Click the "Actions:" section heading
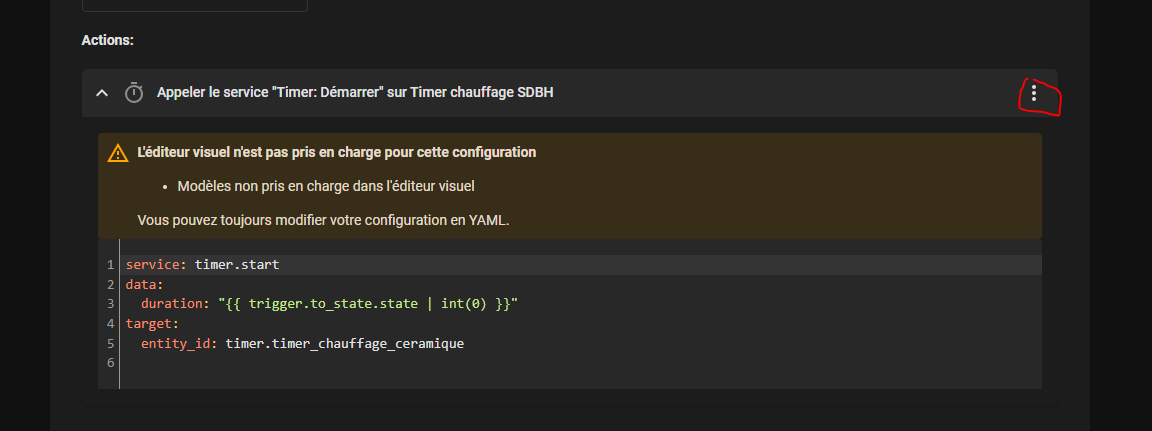1152x431 pixels. tap(107, 40)
